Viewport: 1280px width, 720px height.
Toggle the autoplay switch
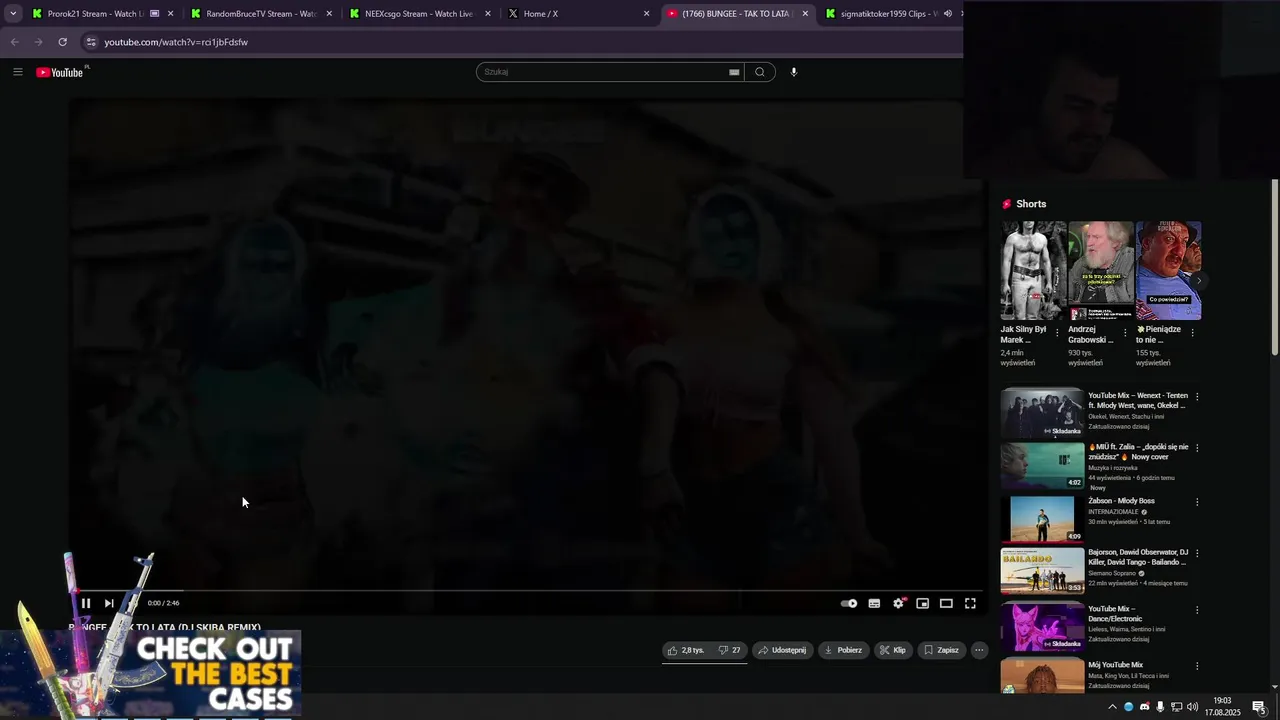click(x=849, y=603)
